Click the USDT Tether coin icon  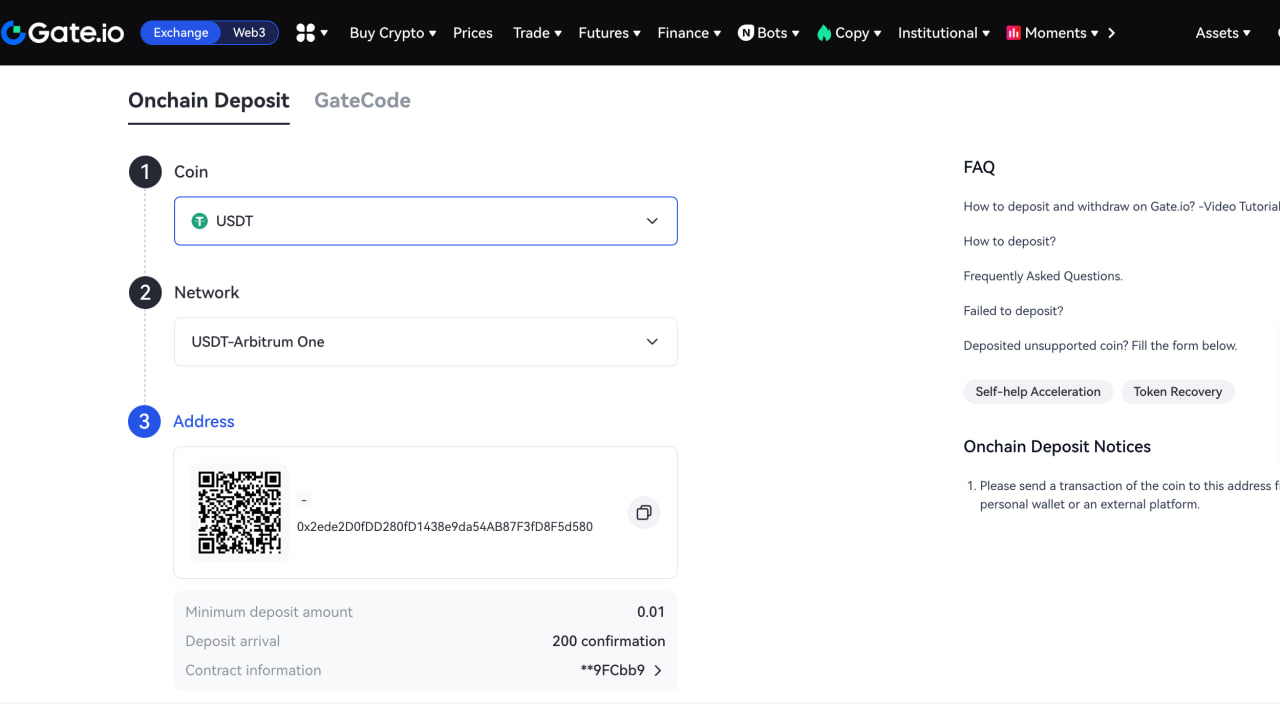[x=200, y=221]
